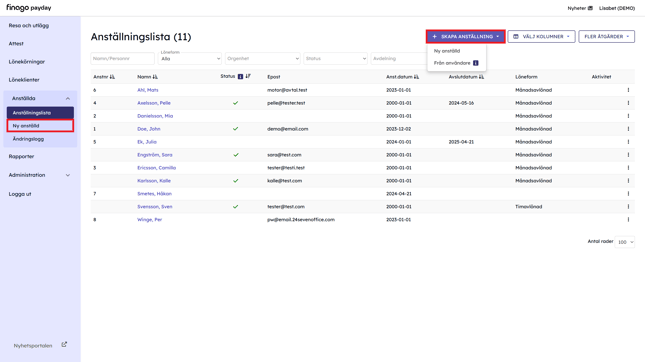Open row actions menu for Svensson, Sven
The height and width of the screenshot is (362, 645).
pos(628,207)
